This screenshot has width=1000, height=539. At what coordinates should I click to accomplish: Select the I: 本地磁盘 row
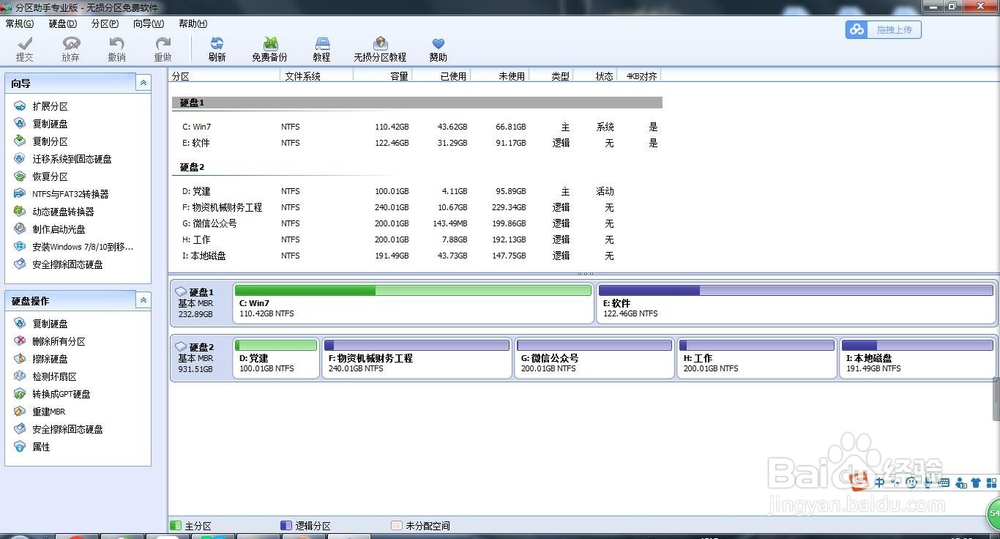pos(417,256)
